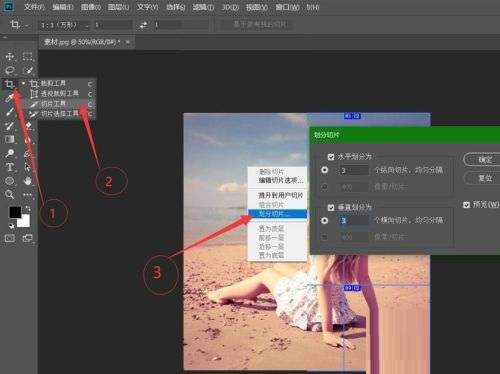The height and width of the screenshot is (374, 500).
Task: Click the crop width ratio field
Action: point(113,25)
